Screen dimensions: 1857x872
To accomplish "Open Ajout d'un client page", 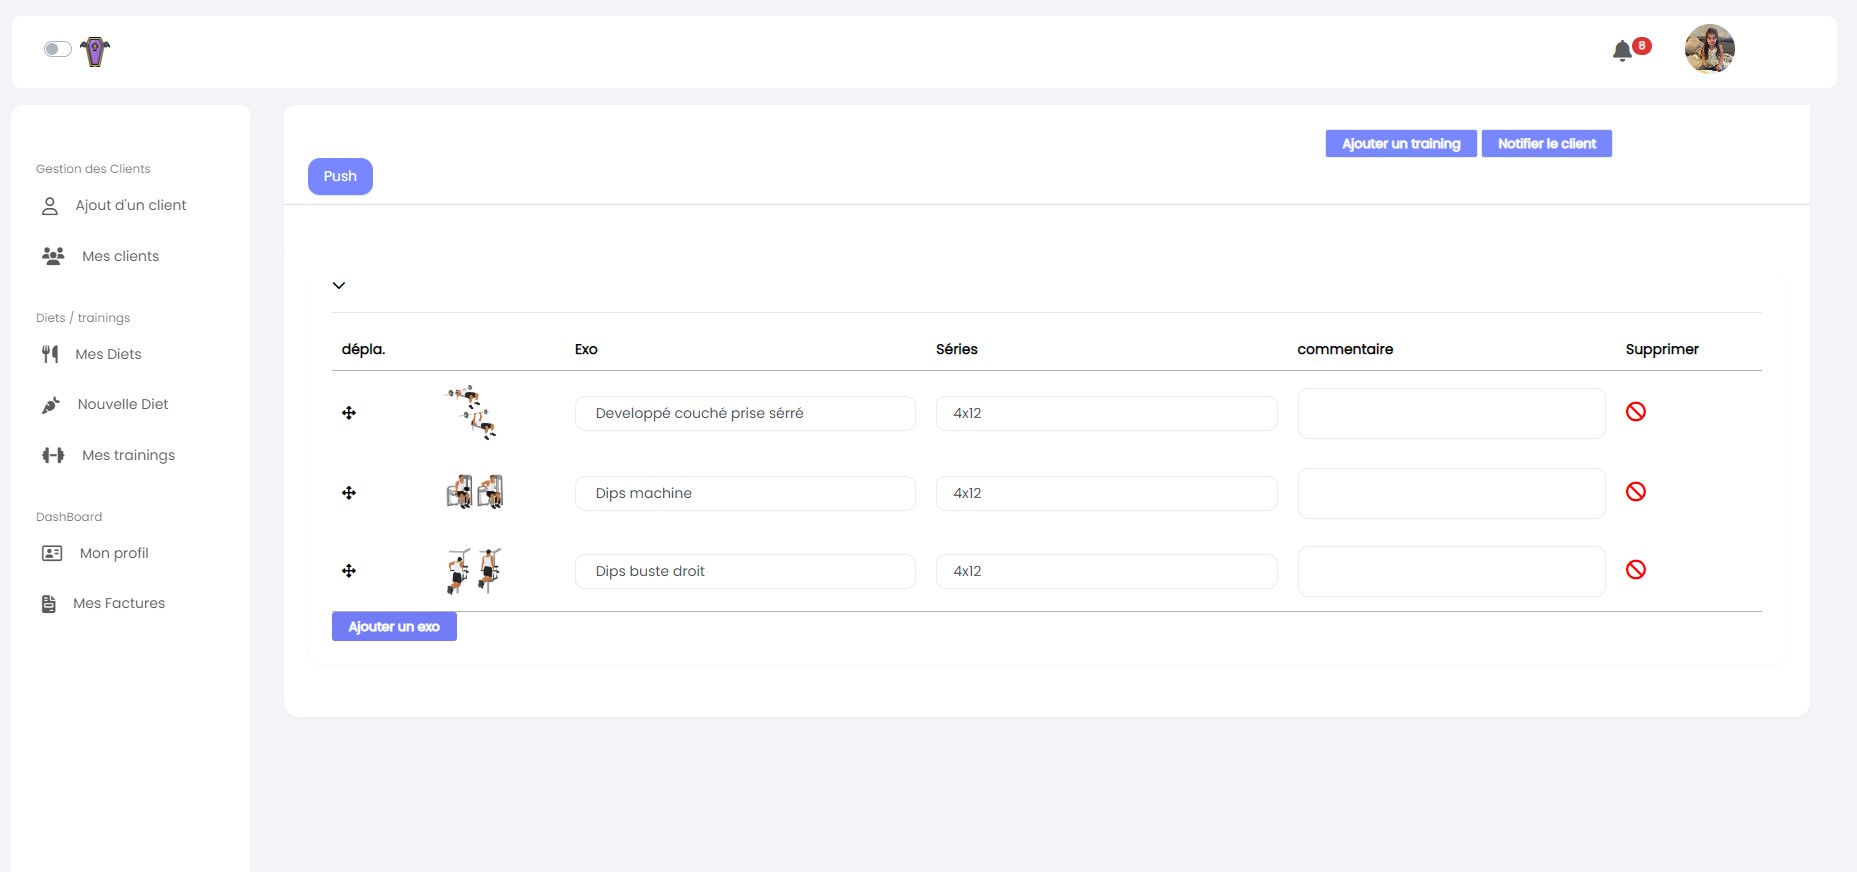I will click(x=130, y=205).
